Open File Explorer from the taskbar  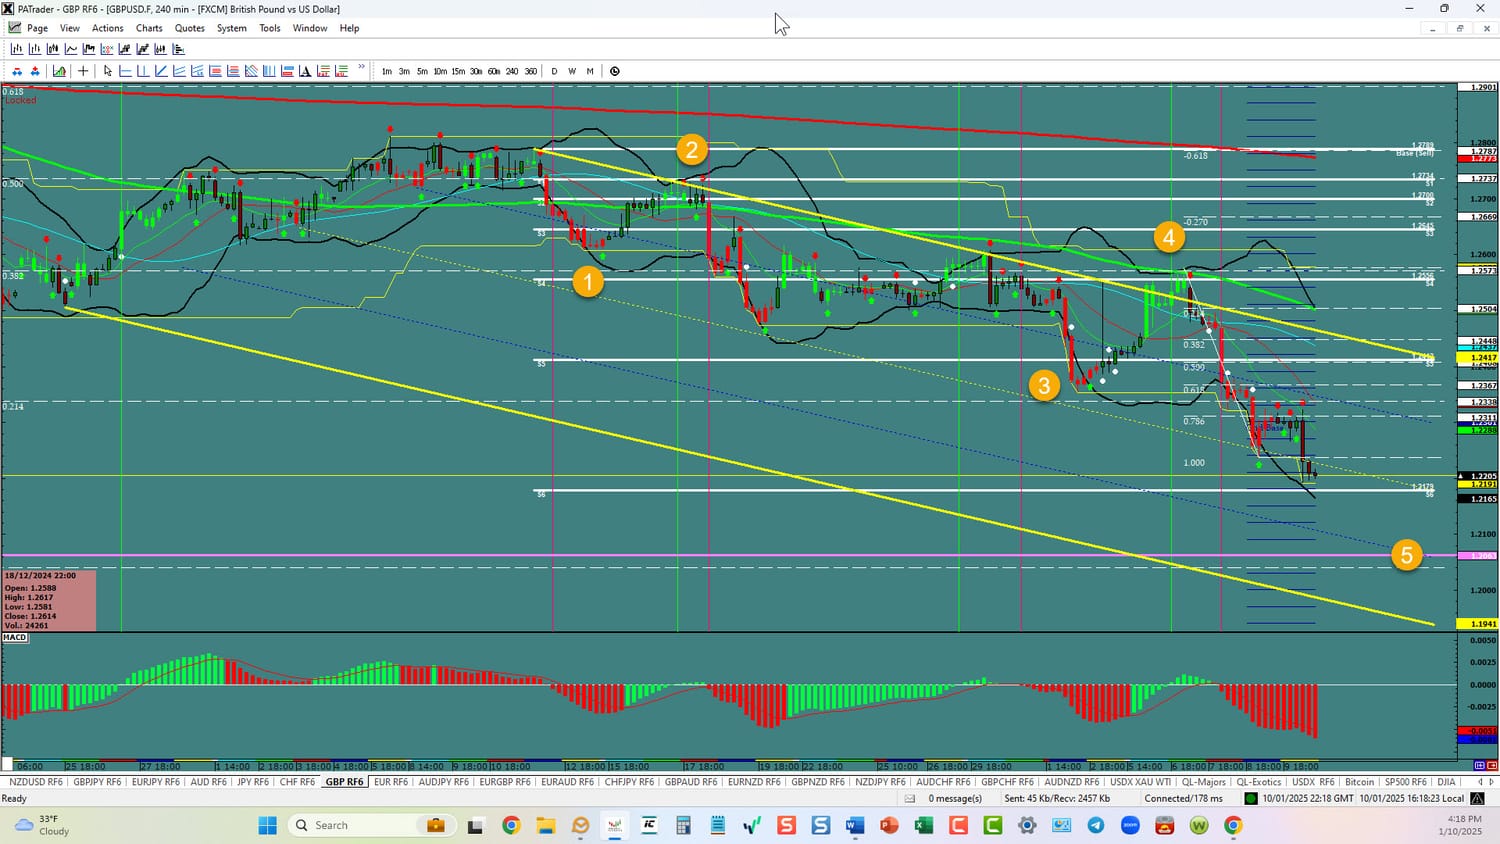tap(545, 825)
